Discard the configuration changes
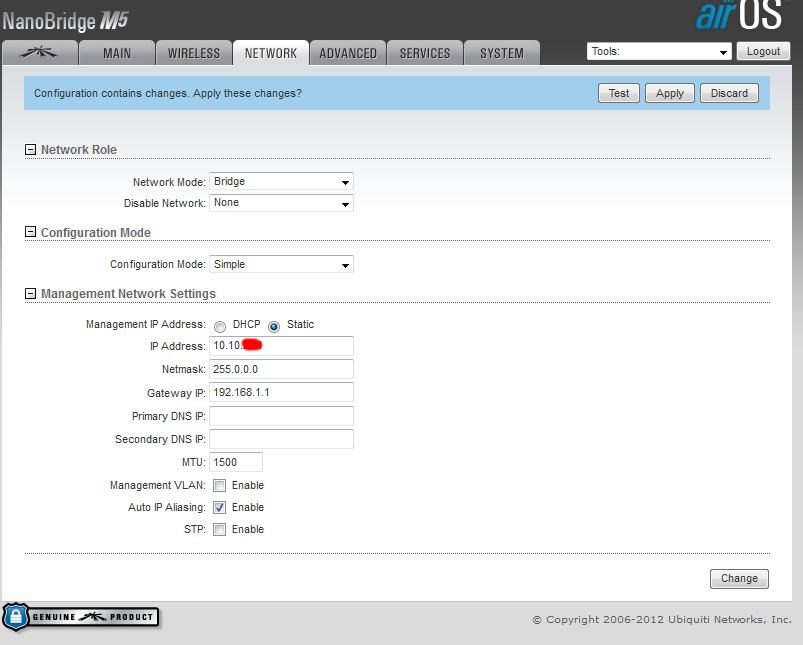Viewport: 803px width, 645px height. [729, 93]
